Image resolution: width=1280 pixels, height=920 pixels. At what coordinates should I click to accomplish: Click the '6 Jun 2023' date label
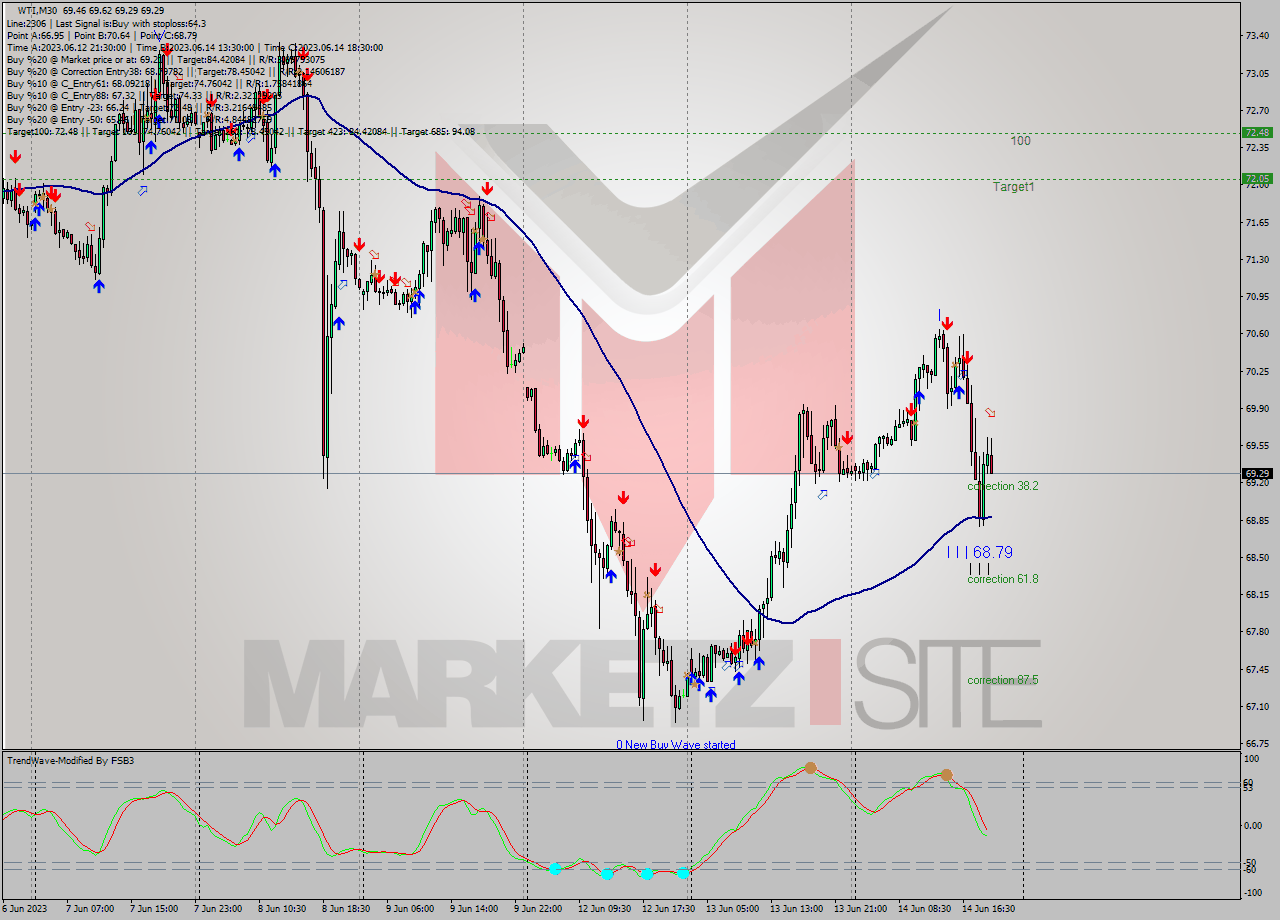[x=24, y=909]
